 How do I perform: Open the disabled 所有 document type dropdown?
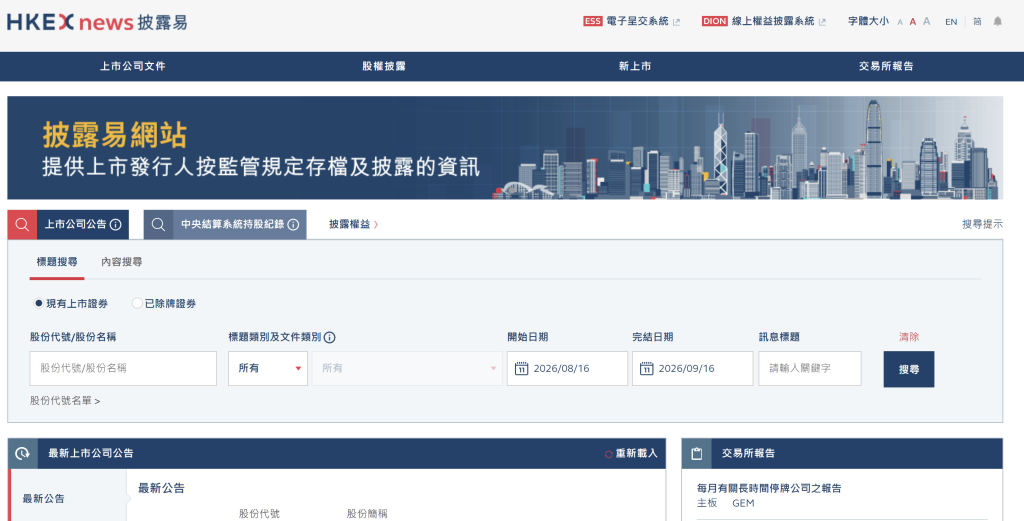(x=407, y=368)
